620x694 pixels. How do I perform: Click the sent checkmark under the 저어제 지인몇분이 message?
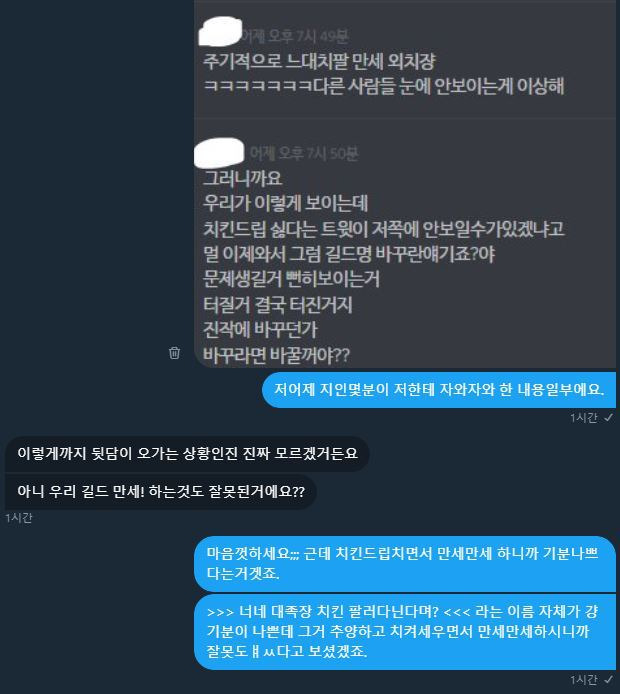tap(609, 417)
